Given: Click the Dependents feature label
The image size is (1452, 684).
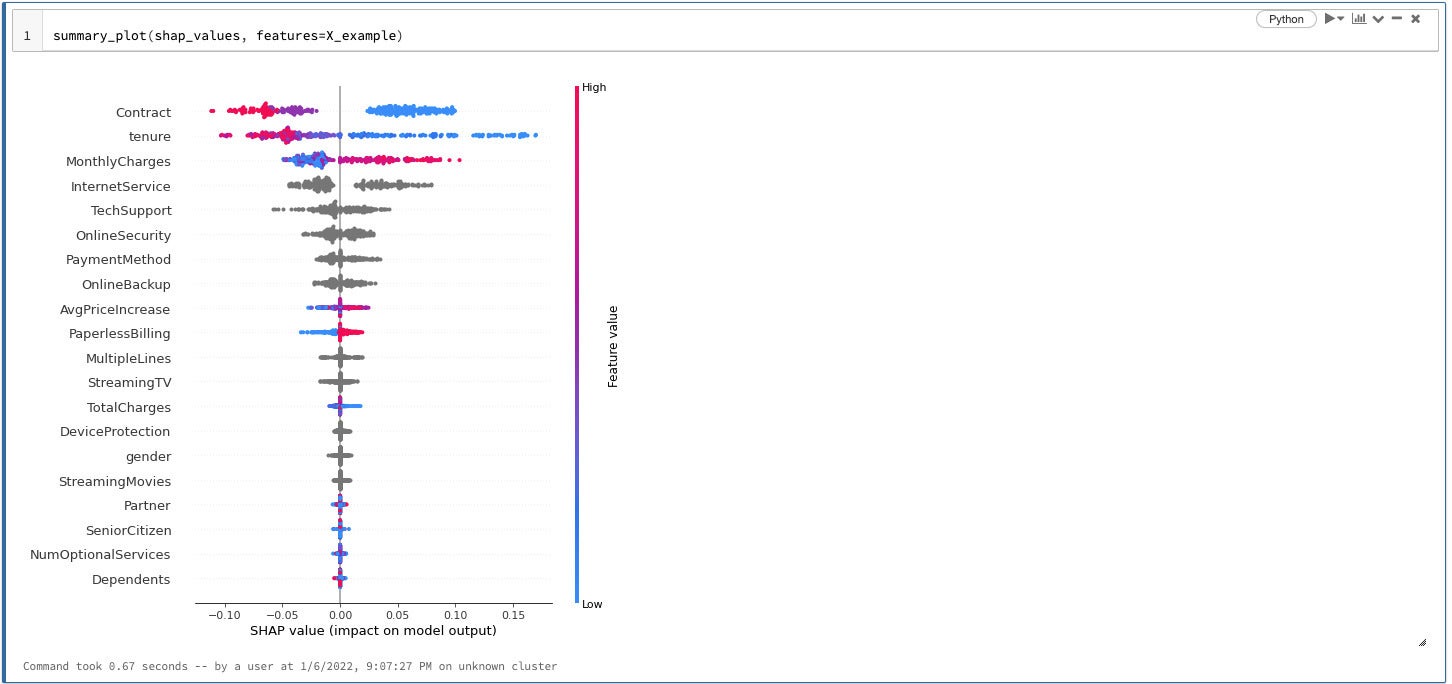Looking at the screenshot, I should [131, 580].
